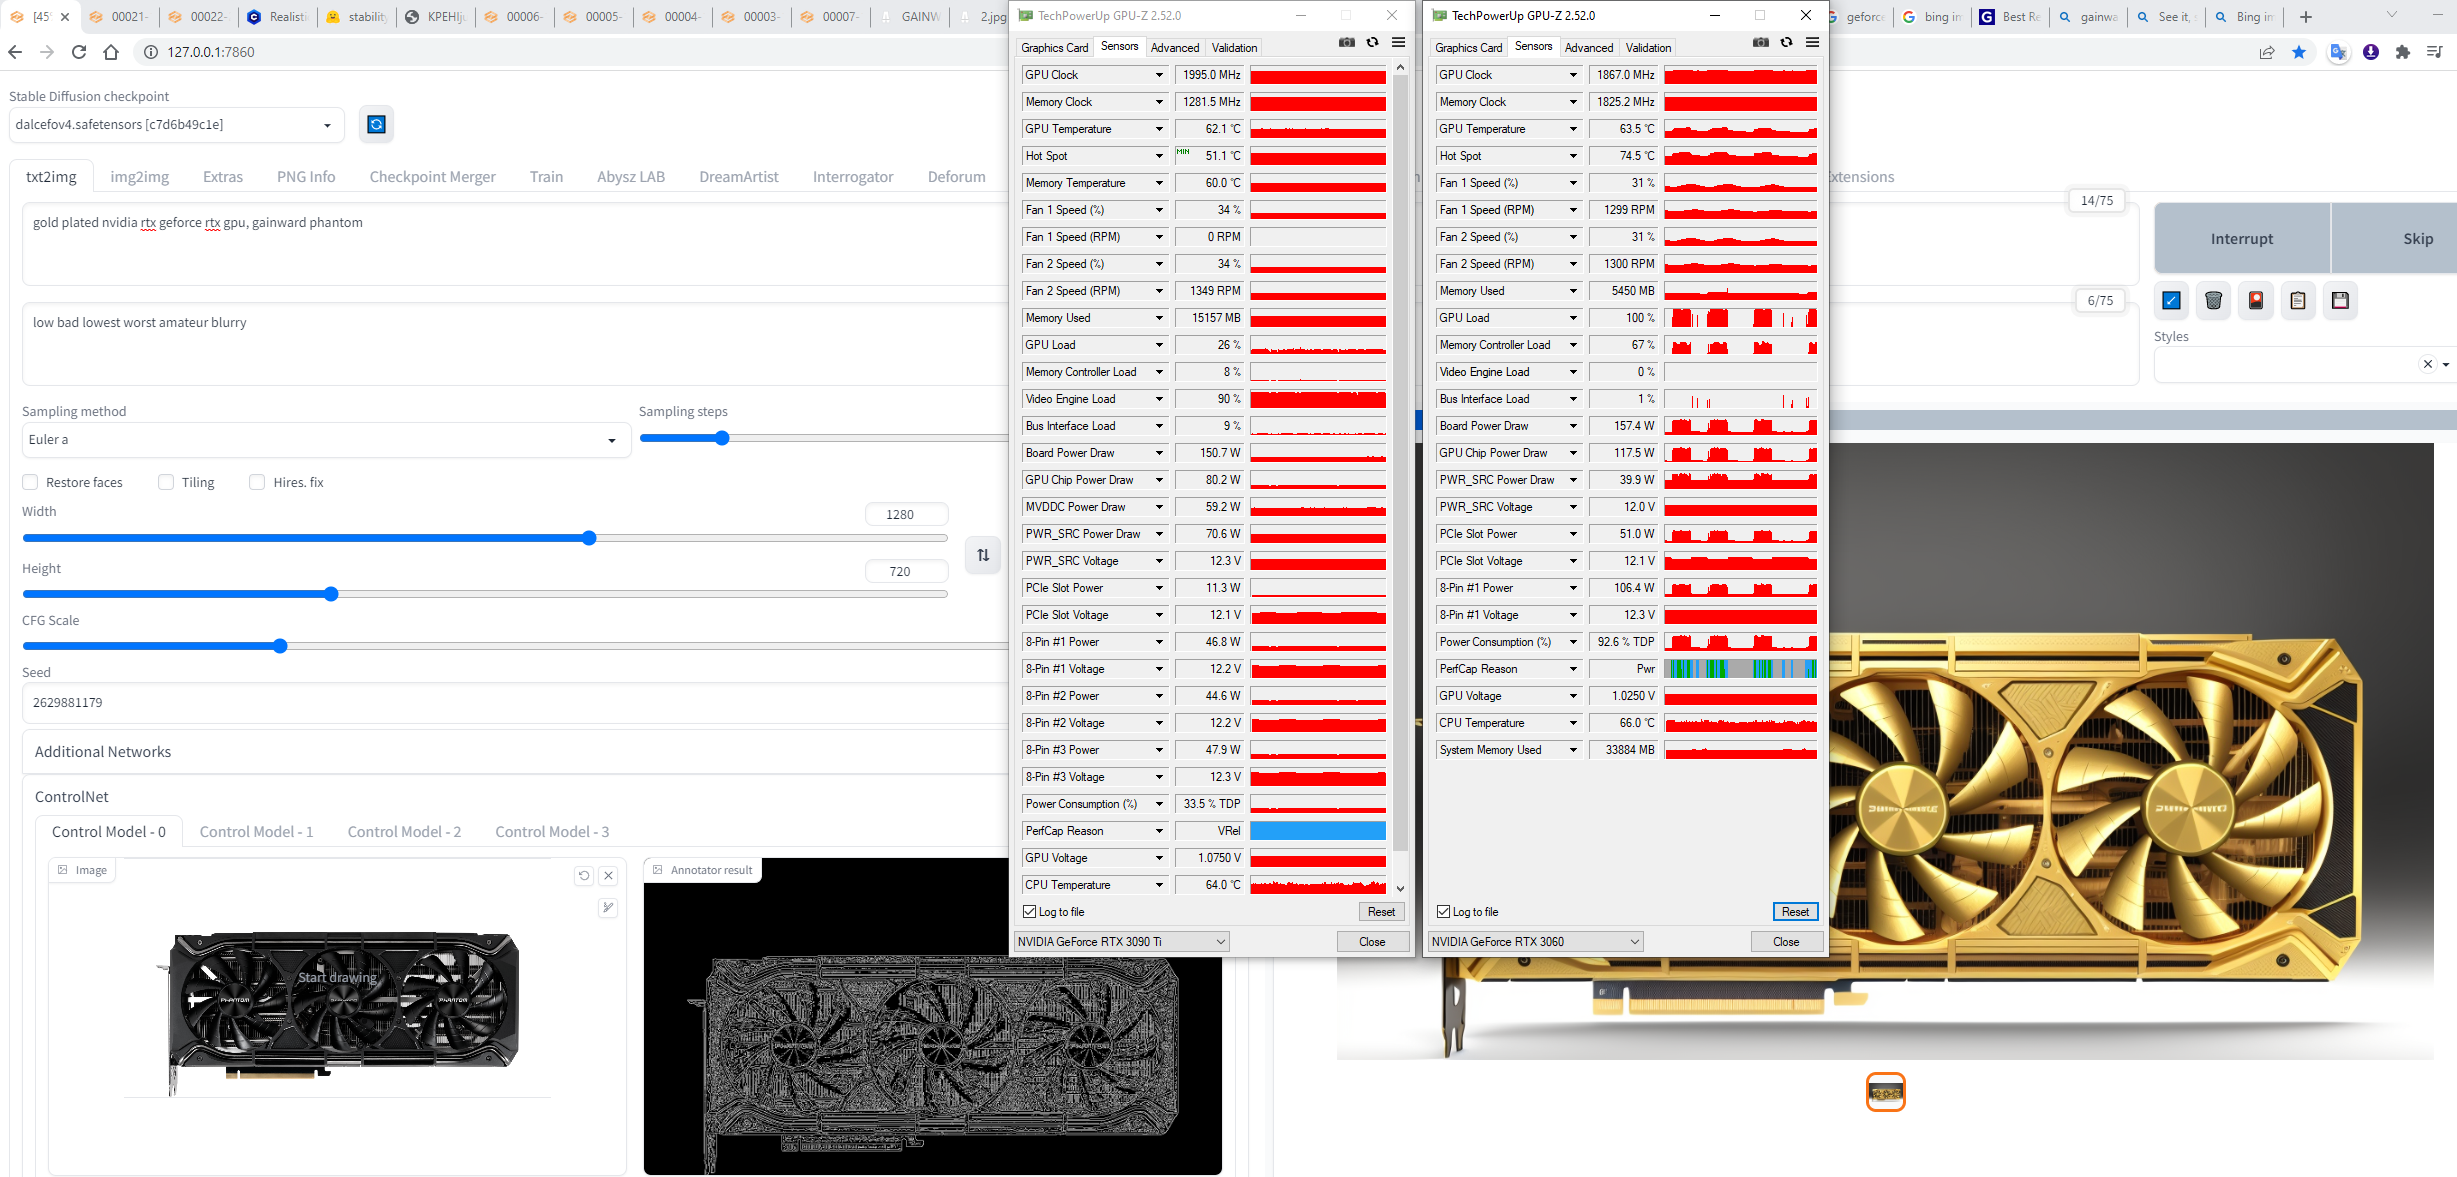Click the swap width and height icon
The width and height of the screenshot is (2457, 1177).
tap(982, 555)
